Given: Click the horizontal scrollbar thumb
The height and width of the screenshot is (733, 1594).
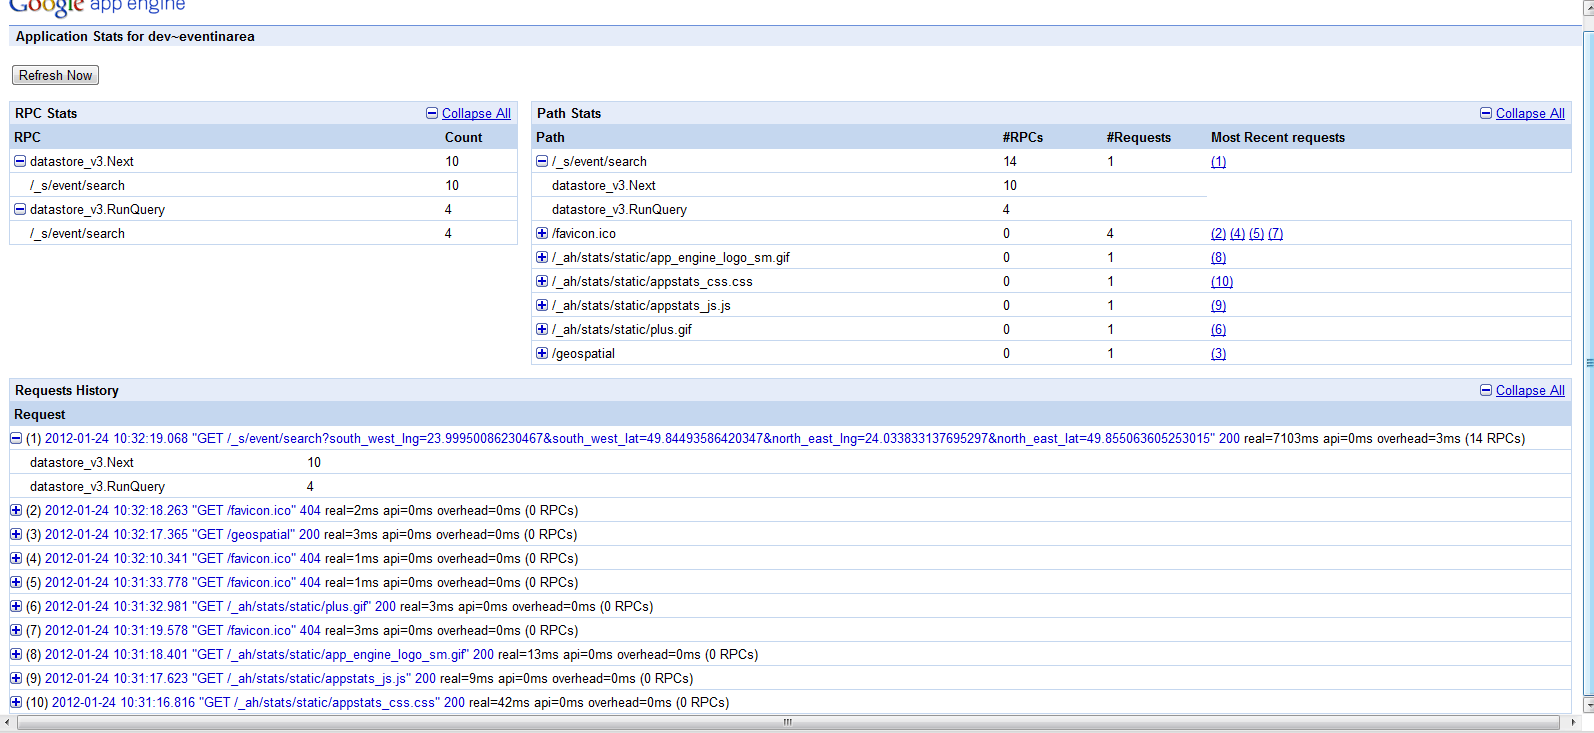Looking at the screenshot, I should tap(788, 722).
